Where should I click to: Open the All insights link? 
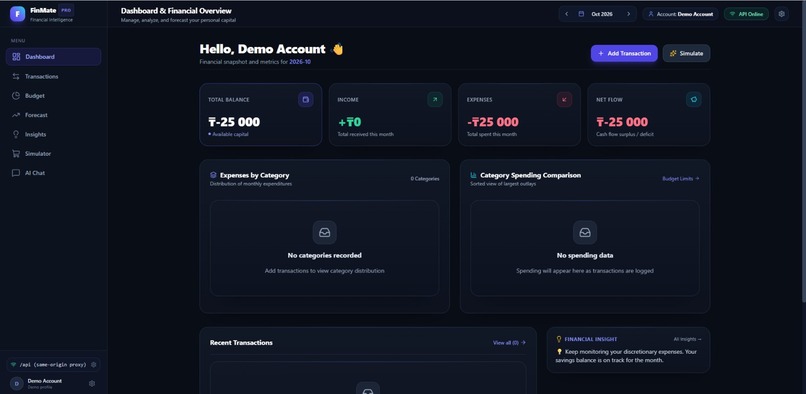tap(687, 339)
